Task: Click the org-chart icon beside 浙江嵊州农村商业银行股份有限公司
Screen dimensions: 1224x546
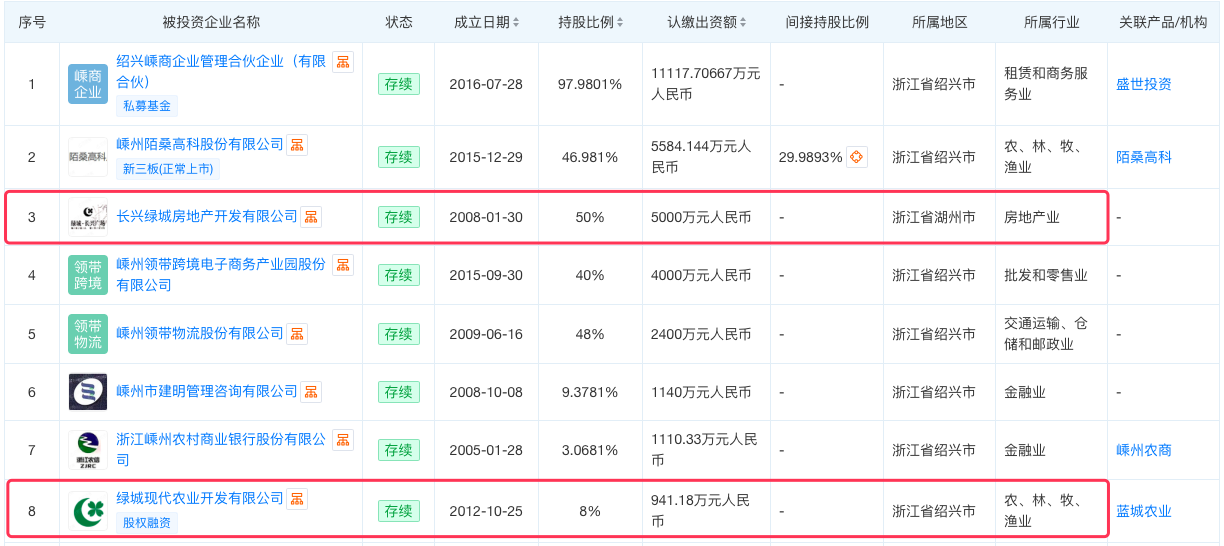Action: (343, 440)
